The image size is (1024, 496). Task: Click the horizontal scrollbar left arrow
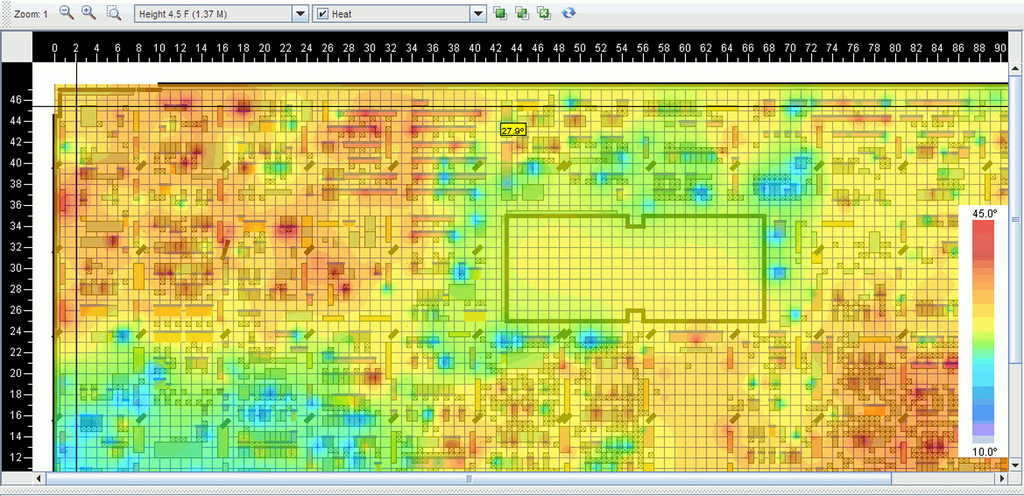click(41, 480)
